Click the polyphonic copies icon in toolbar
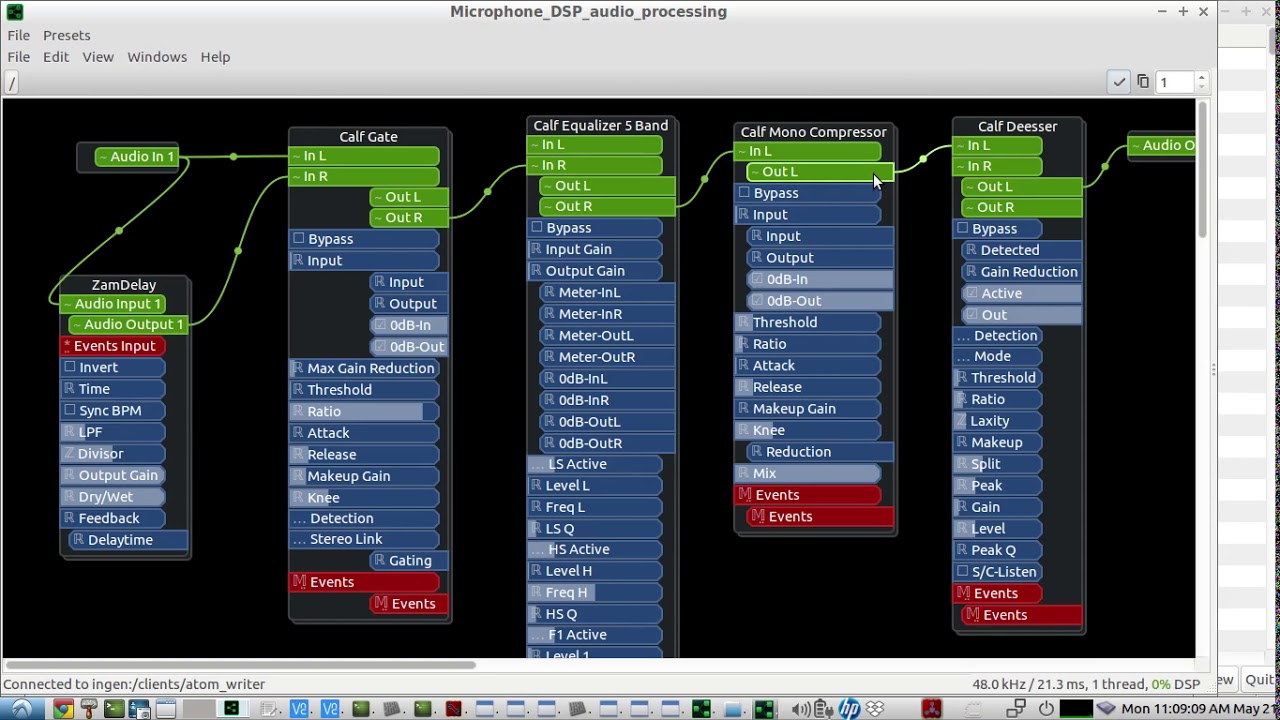Screen dimensions: 1280x720 (x=1143, y=82)
